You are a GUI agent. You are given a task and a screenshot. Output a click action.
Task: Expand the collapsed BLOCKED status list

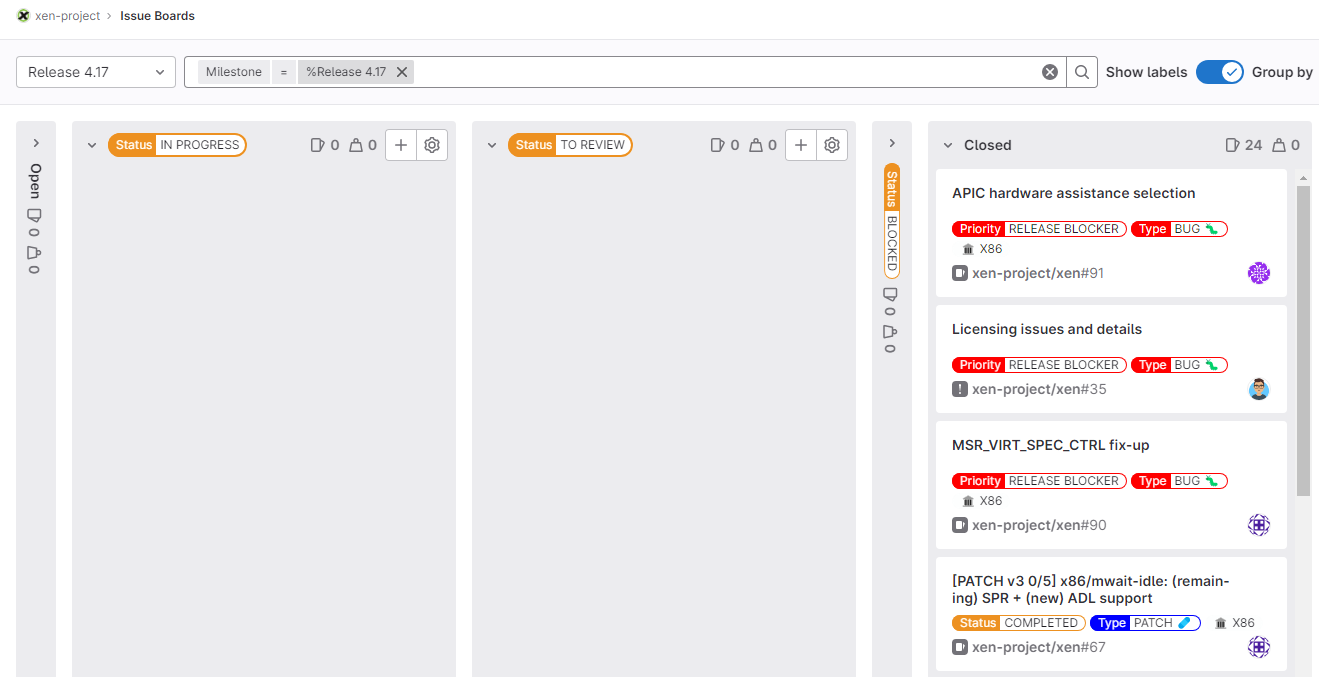click(x=892, y=144)
